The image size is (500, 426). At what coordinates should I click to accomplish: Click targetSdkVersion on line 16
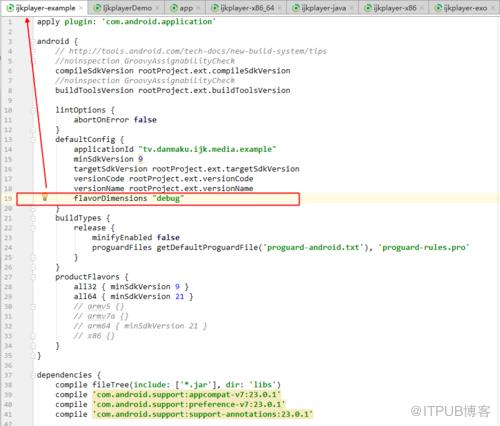tap(110, 169)
